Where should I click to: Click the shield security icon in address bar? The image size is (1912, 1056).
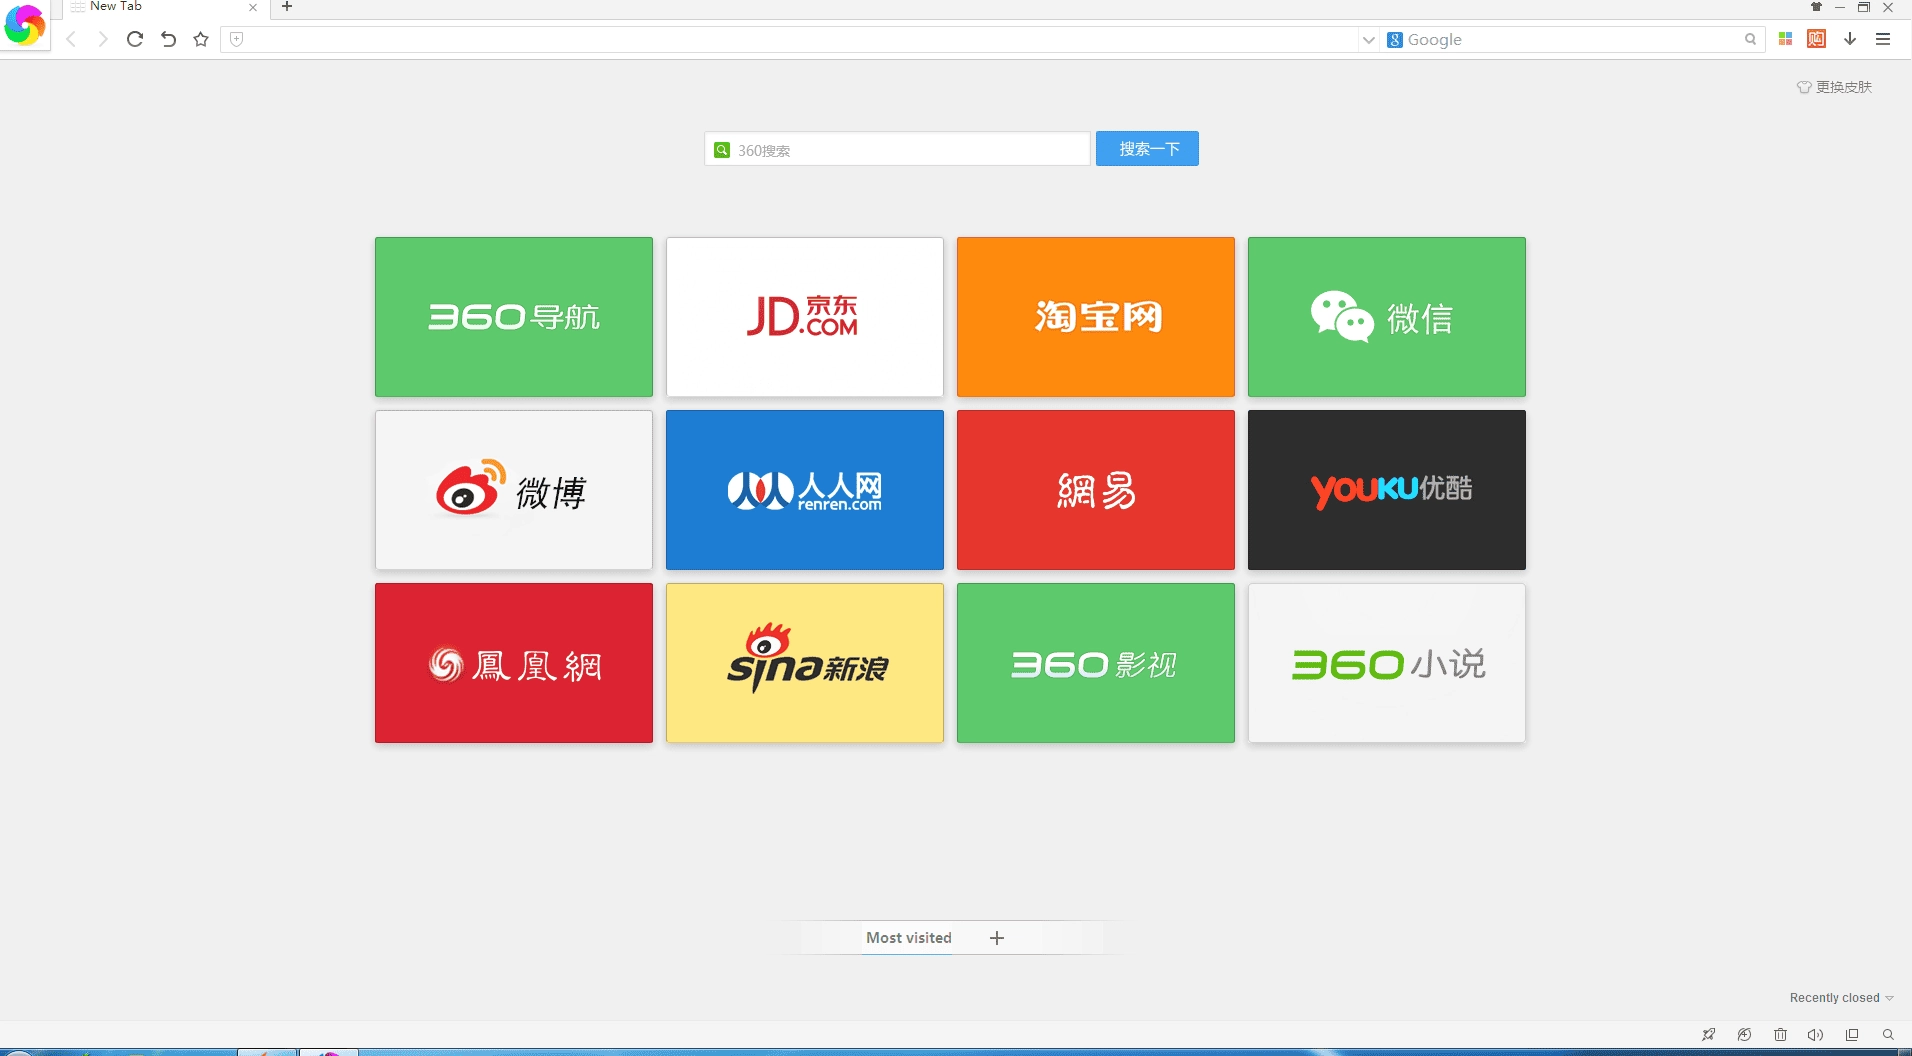[x=237, y=39]
